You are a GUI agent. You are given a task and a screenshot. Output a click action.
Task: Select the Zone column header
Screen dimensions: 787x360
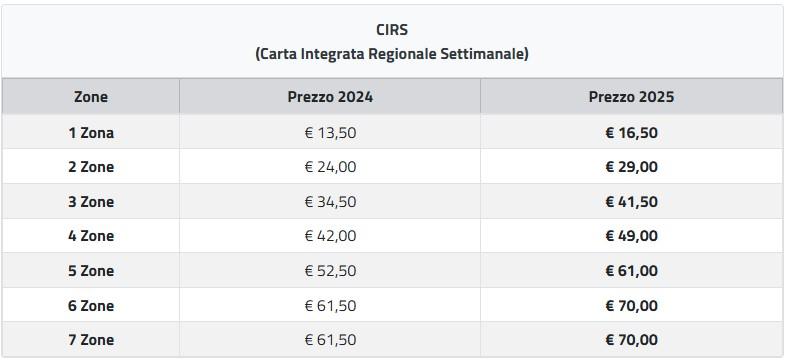pos(91,96)
